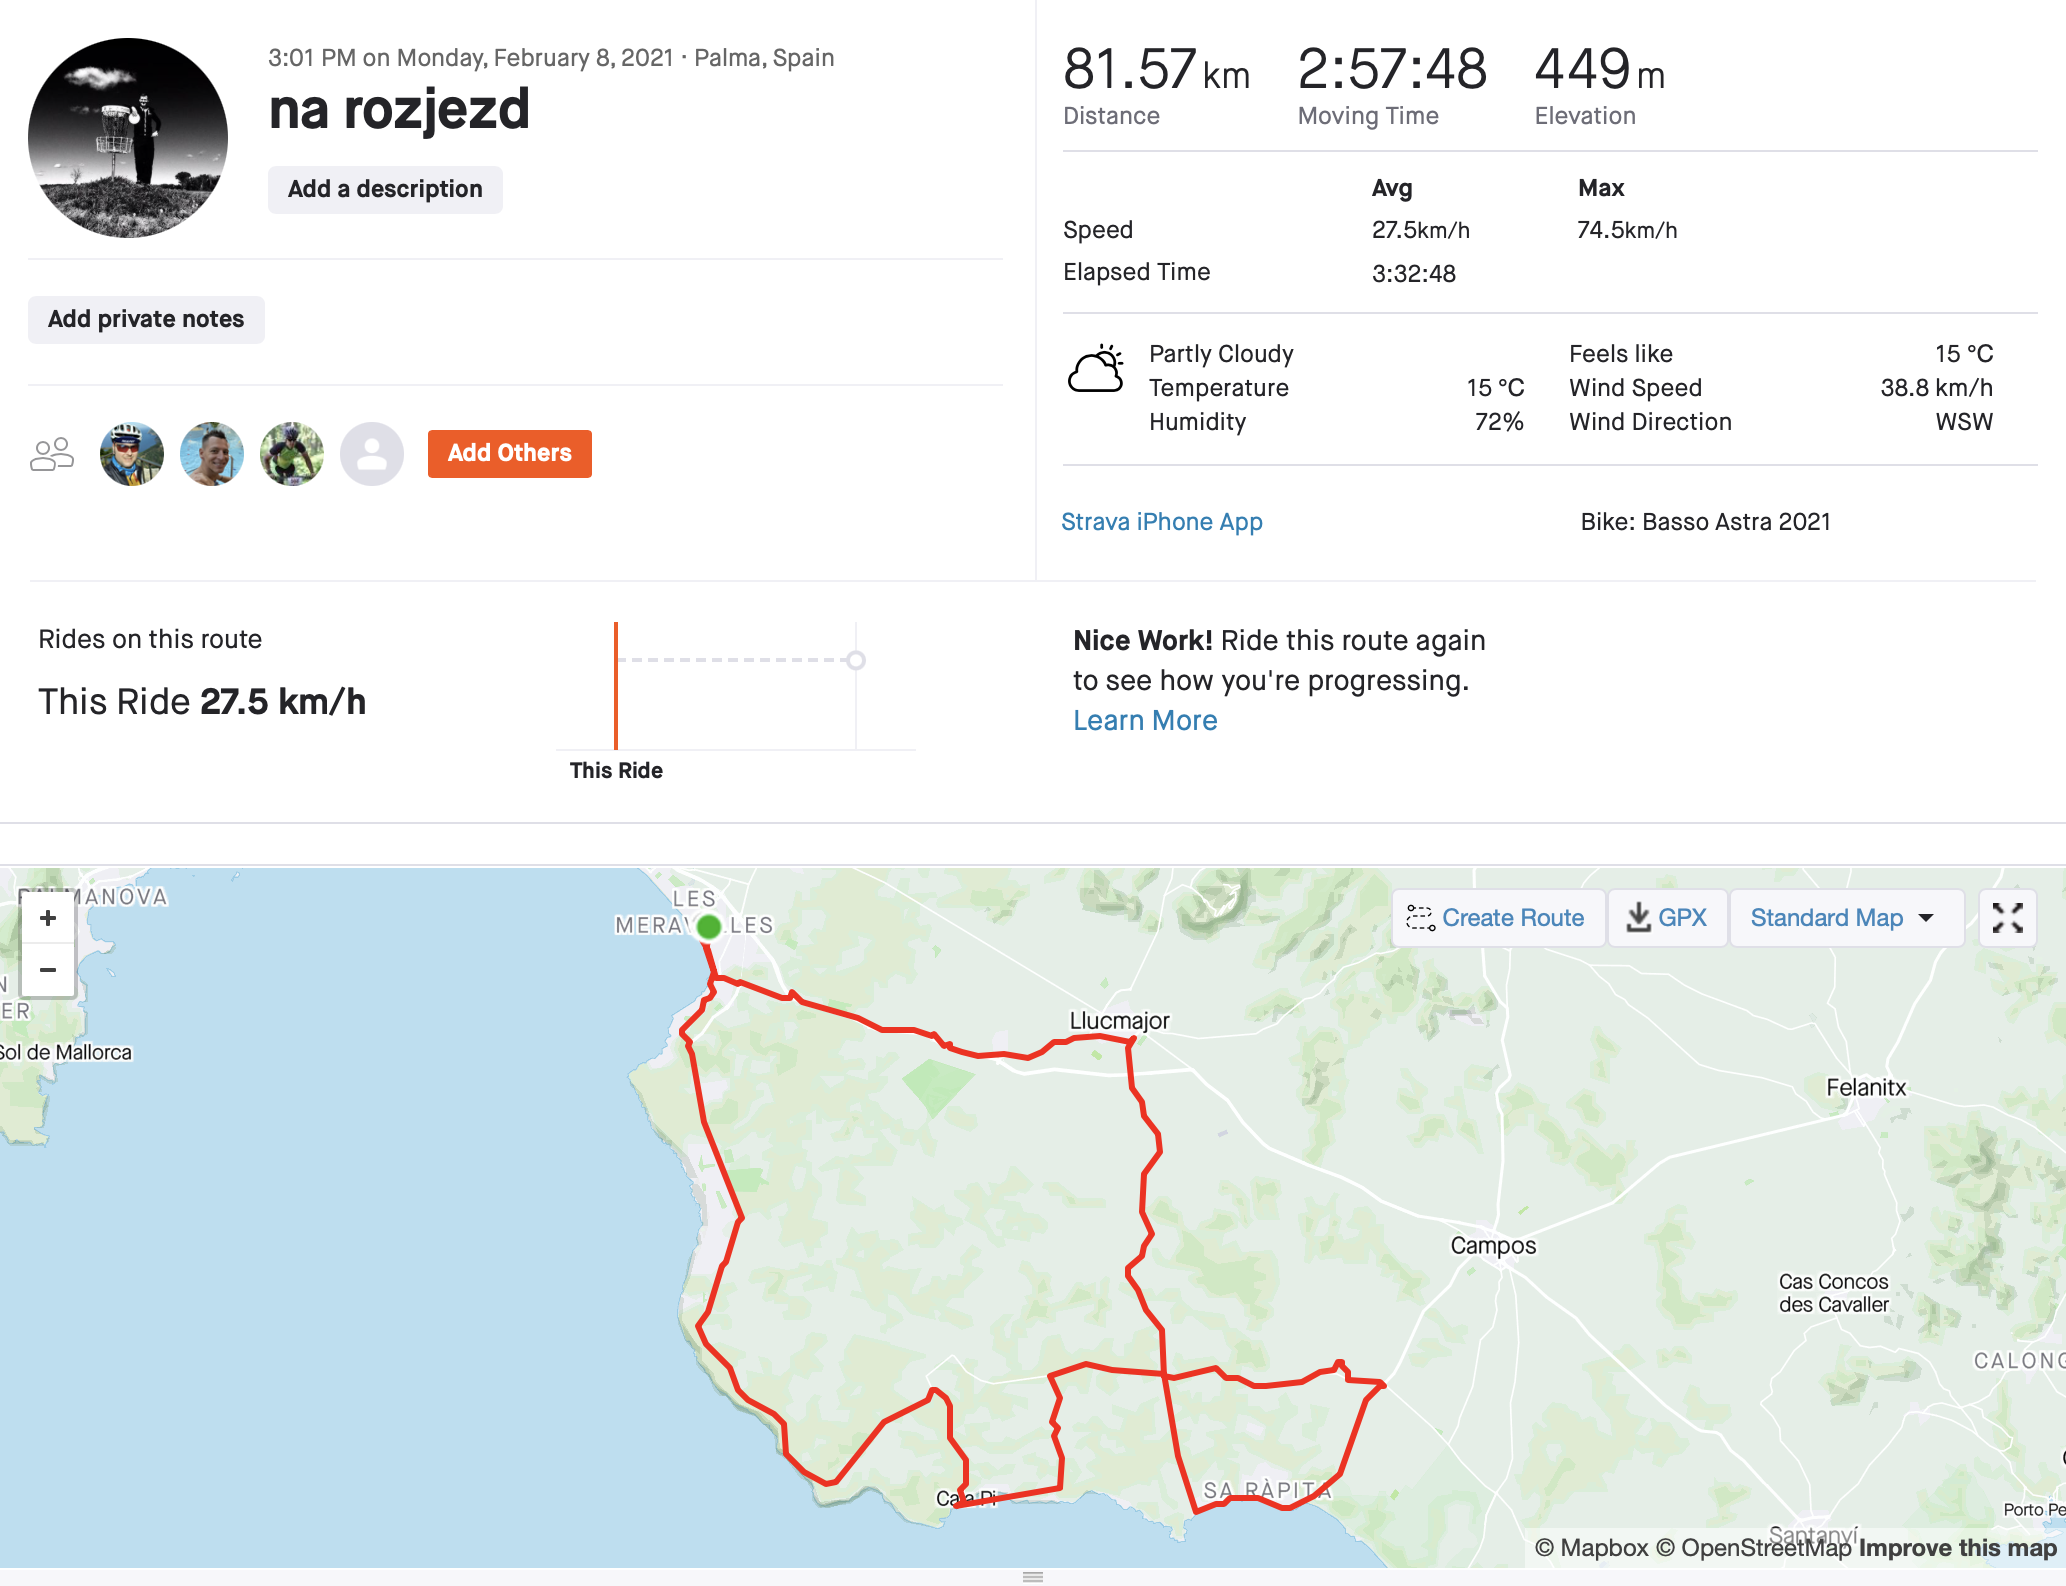Click the blank placeholder athlete avatar
This screenshot has width=2066, height=1586.
click(x=372, y=454)
